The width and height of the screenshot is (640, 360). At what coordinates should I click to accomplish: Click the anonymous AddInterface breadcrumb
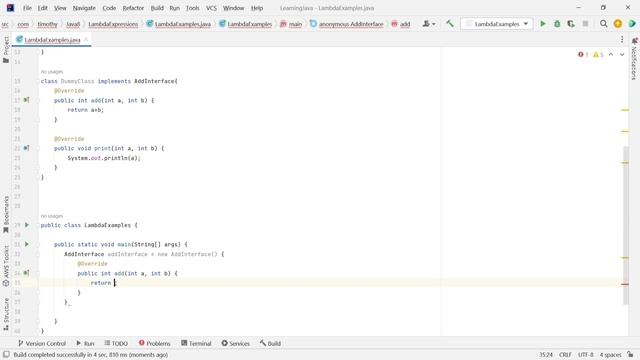pyautogui.click(x=347, y=24)
